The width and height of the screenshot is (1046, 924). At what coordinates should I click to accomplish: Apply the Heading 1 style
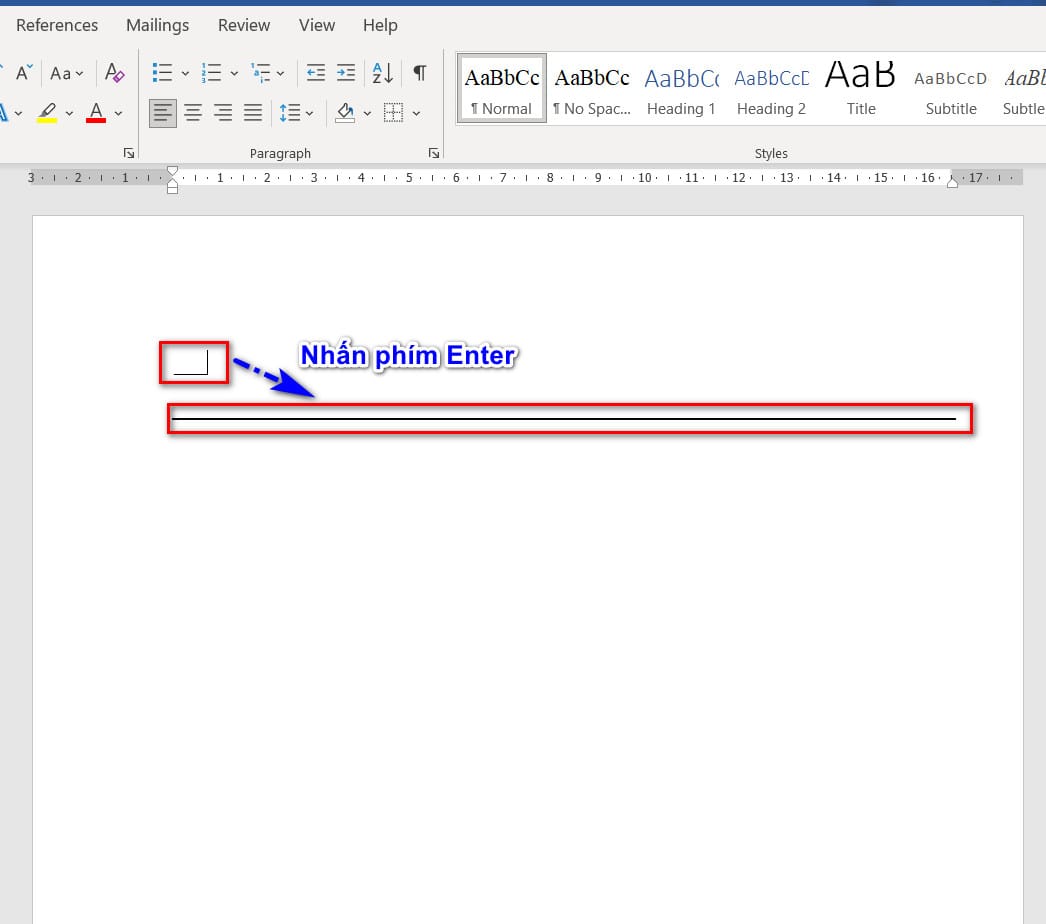click(681, 89)
